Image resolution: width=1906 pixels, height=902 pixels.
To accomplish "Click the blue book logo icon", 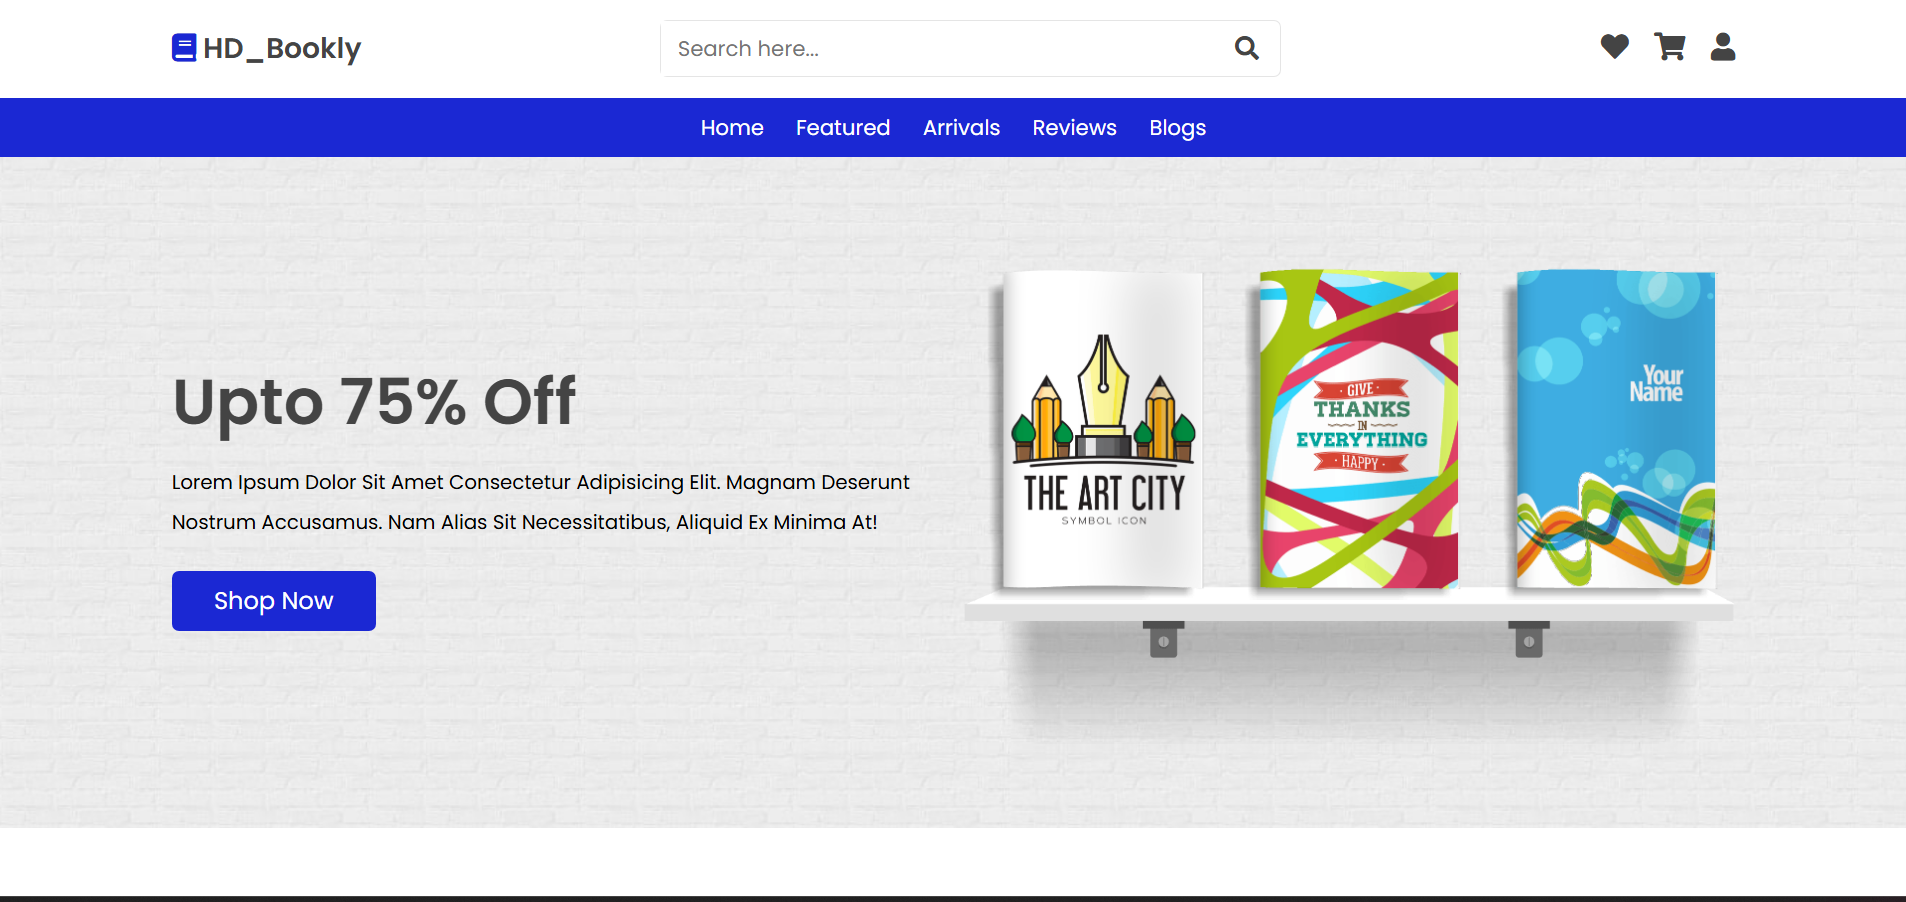I will 184,48.
